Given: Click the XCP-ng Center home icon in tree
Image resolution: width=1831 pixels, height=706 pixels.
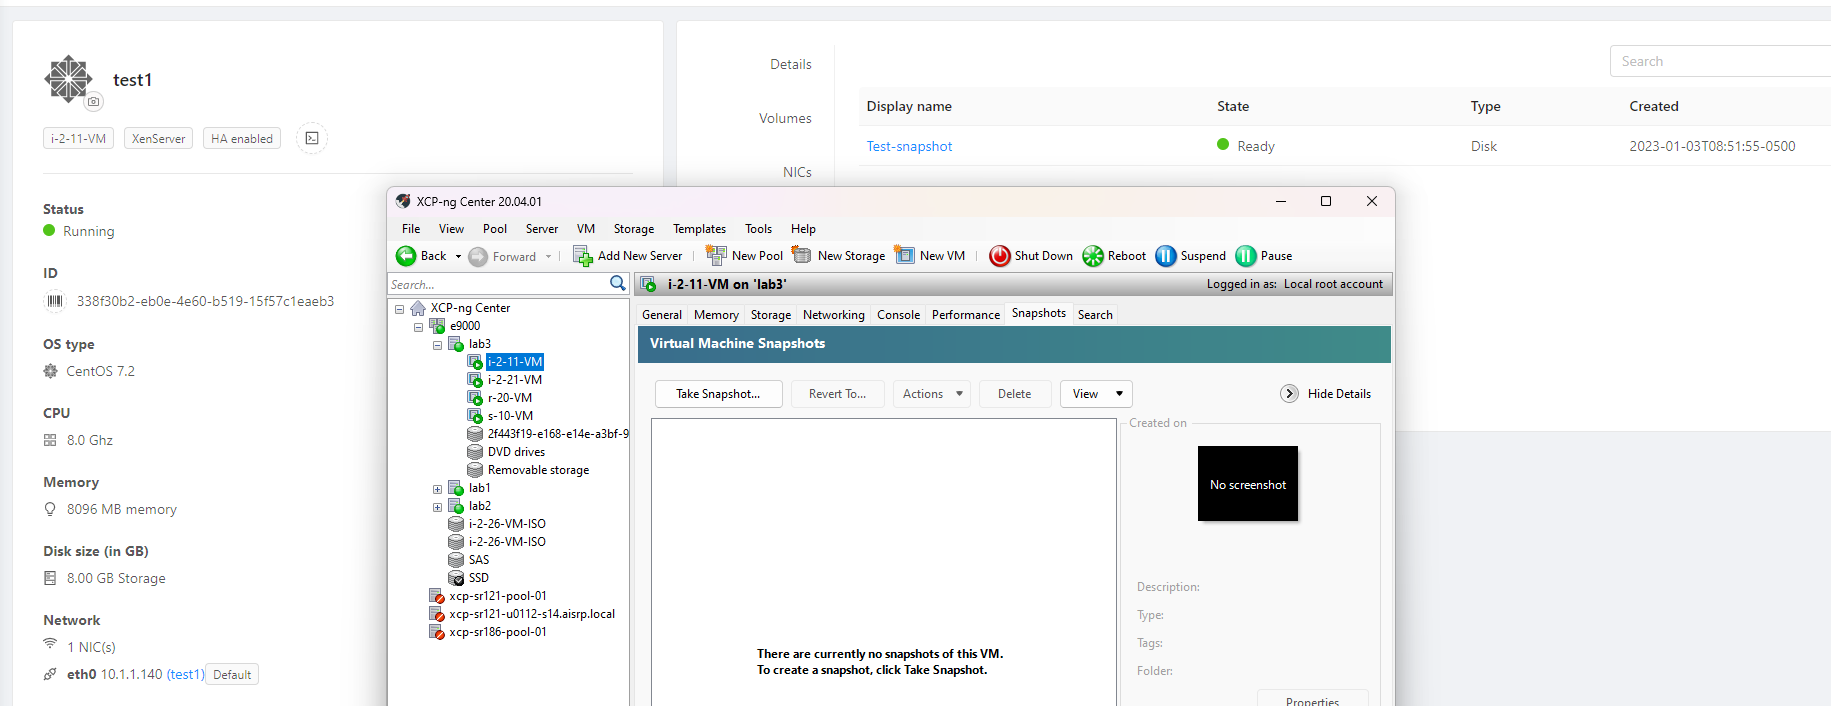Looking at the screenshot, I should (x=418, y=308).
